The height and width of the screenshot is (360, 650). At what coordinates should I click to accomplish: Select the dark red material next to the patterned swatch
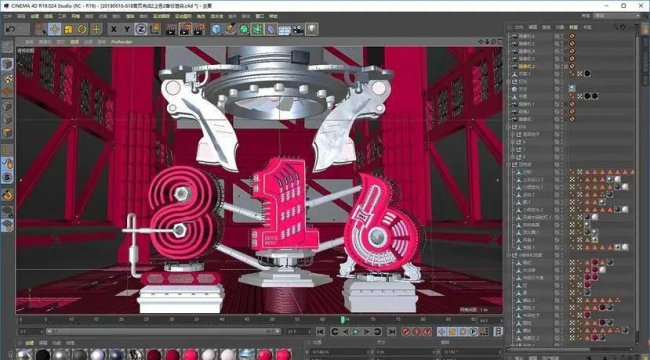pos(153,355)
